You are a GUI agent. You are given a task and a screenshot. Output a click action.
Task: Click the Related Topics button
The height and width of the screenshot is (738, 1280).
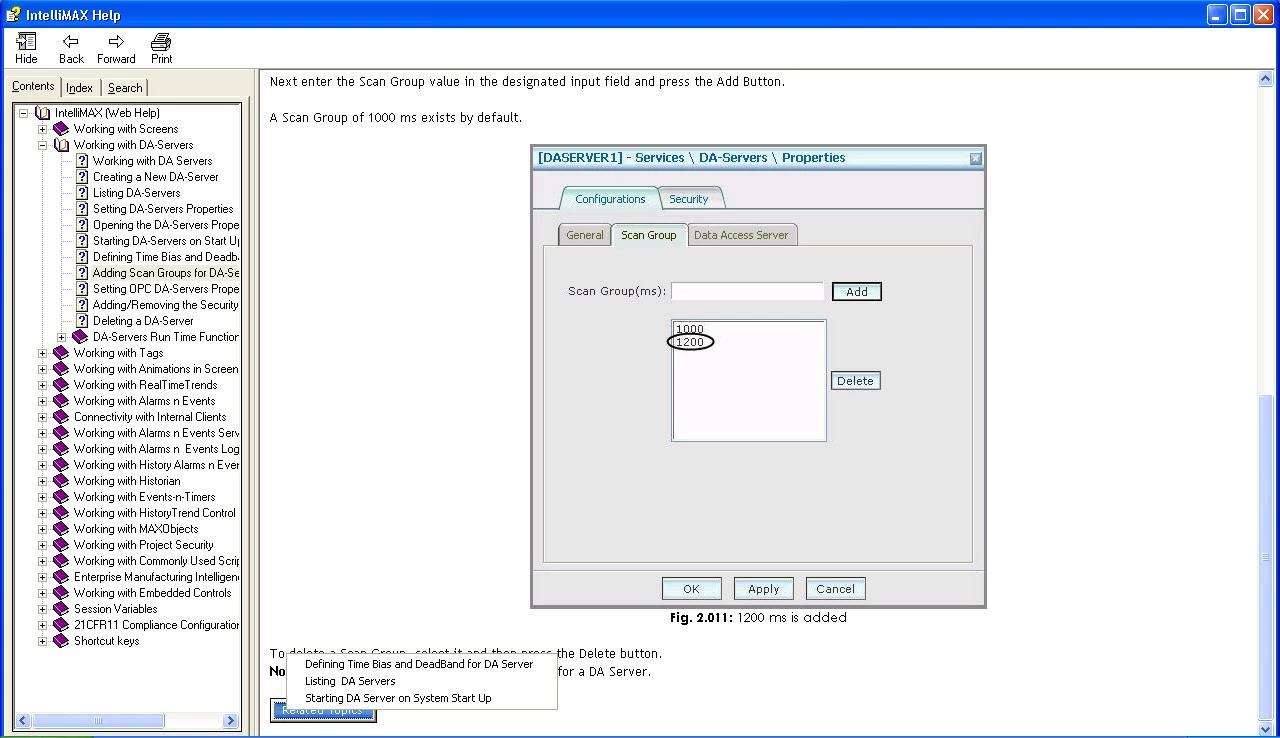(323, 711)
